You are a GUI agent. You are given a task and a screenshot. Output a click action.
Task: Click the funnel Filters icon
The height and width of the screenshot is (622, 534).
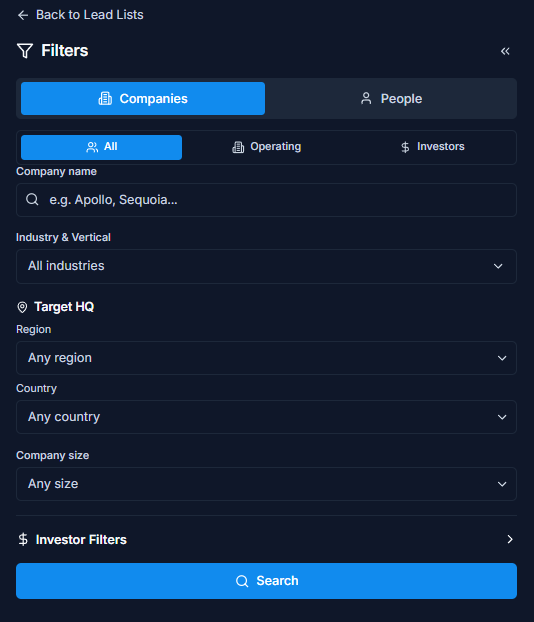25,51
